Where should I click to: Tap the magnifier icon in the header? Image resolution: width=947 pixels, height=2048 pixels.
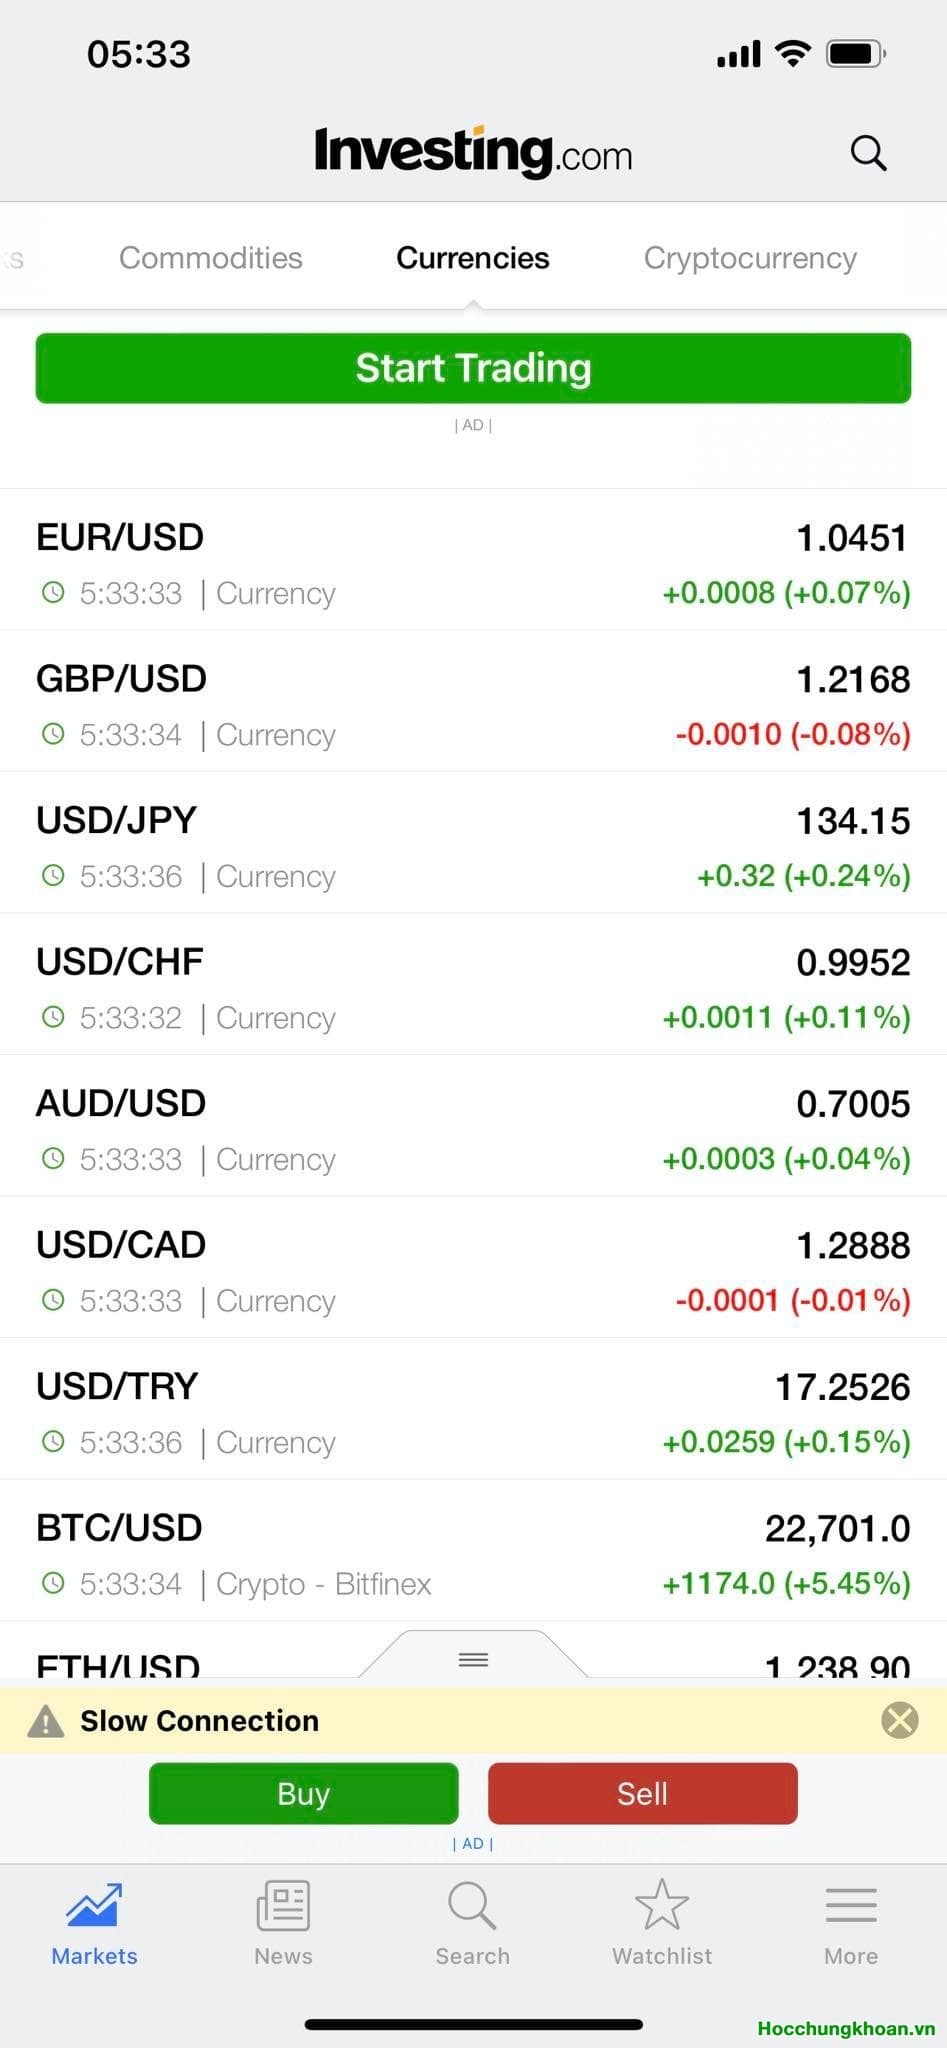coord(868,154)
